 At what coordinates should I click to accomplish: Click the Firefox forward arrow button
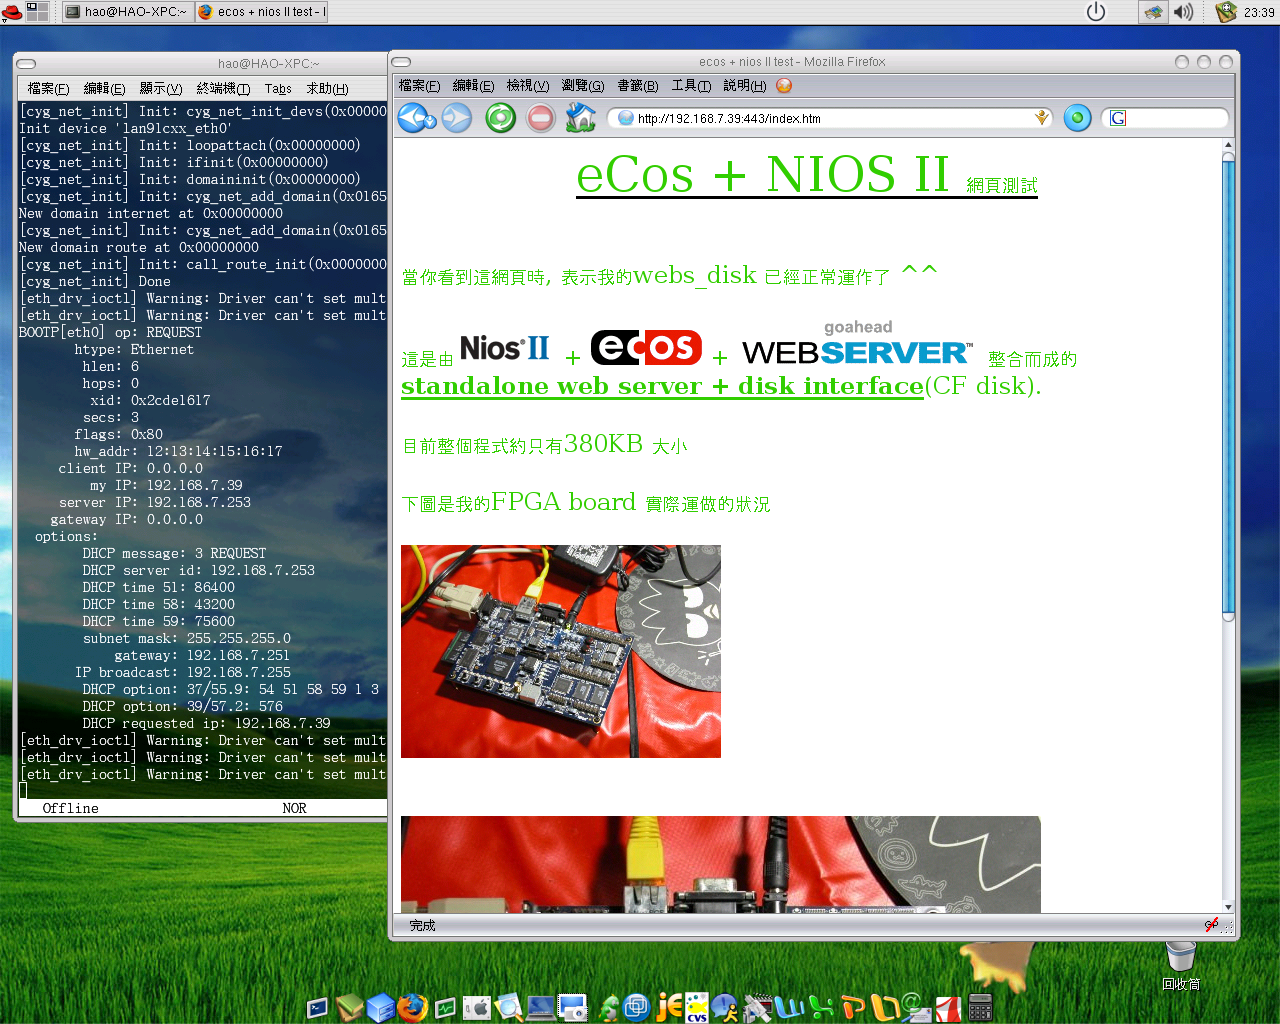(457, 118)
